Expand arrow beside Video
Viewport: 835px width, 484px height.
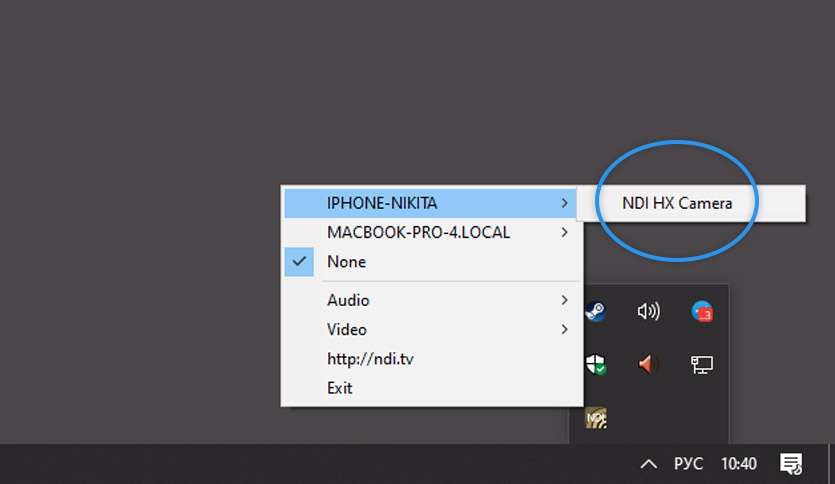tap(564, 330)
